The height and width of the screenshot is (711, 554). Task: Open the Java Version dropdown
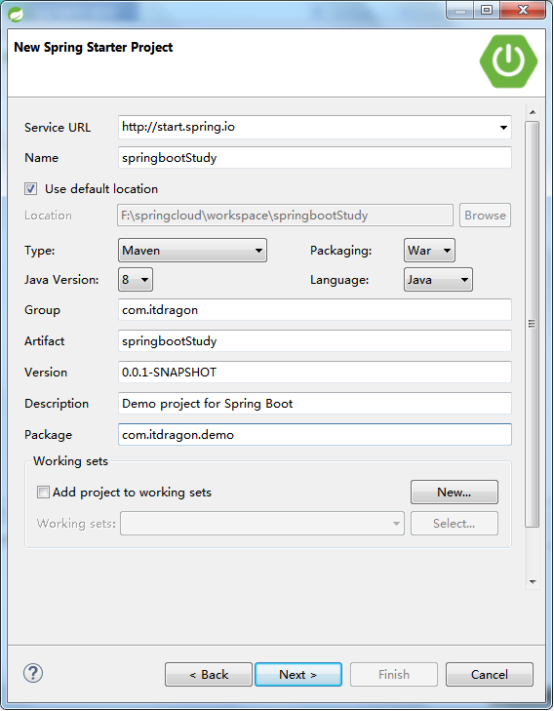click(x=135, y=279)
